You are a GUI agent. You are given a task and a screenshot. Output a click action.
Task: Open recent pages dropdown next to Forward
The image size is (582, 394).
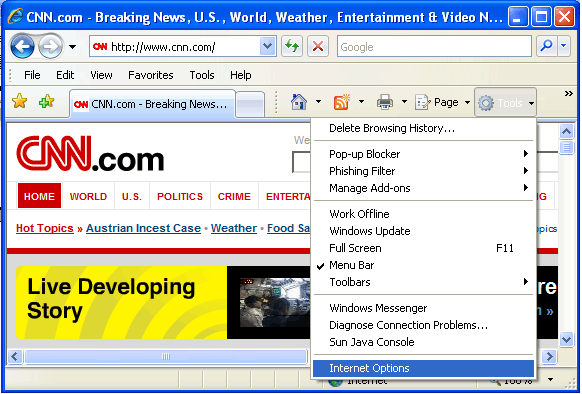[73, 47]
